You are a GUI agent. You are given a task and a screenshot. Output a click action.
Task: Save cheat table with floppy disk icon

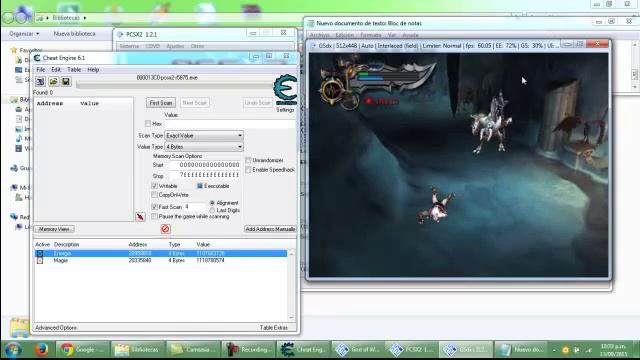click(x=66, y=82)
